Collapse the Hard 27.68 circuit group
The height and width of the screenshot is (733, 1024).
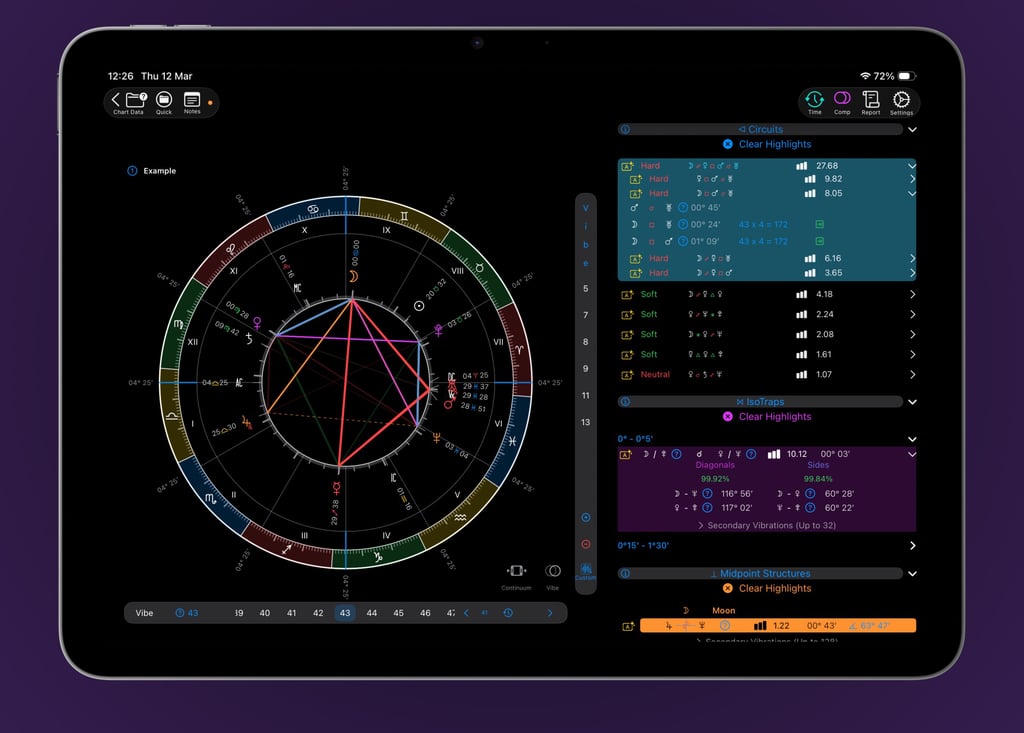[x=912, y=166]
